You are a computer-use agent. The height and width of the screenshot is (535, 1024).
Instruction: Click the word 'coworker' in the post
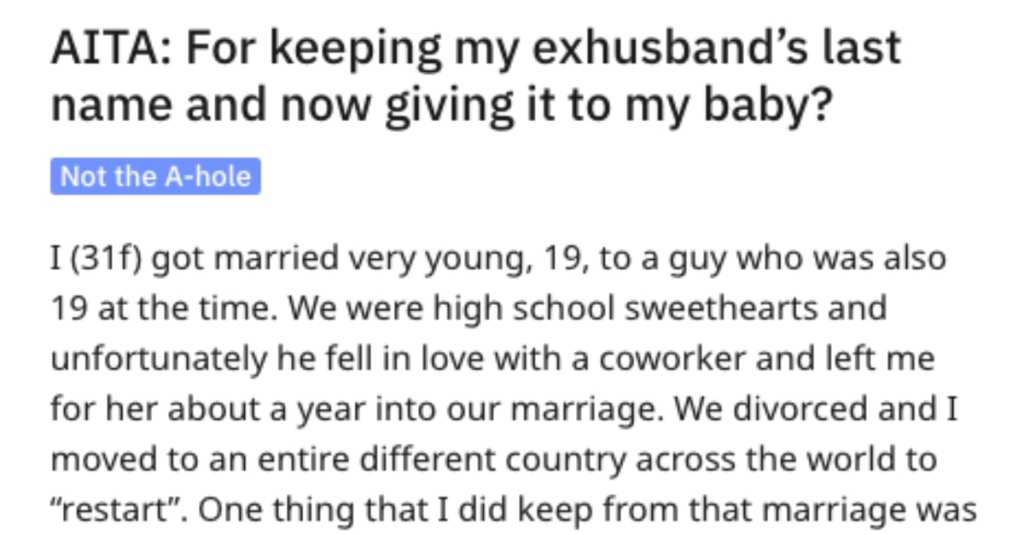(x=672, y=359)
